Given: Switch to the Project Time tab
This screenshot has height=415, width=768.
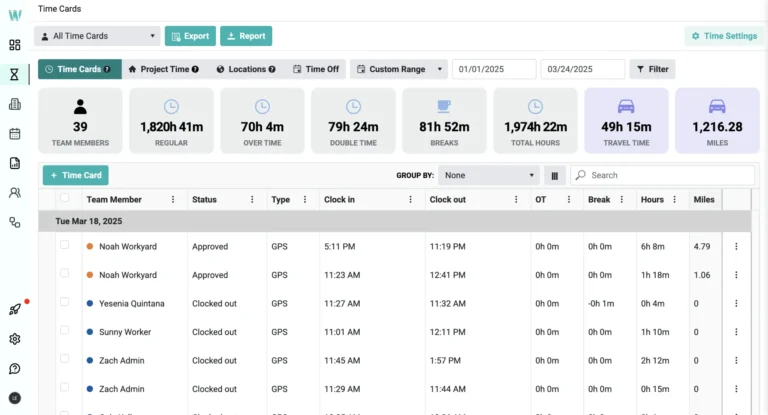Looking at the screenshot, I should pos(163,69).
